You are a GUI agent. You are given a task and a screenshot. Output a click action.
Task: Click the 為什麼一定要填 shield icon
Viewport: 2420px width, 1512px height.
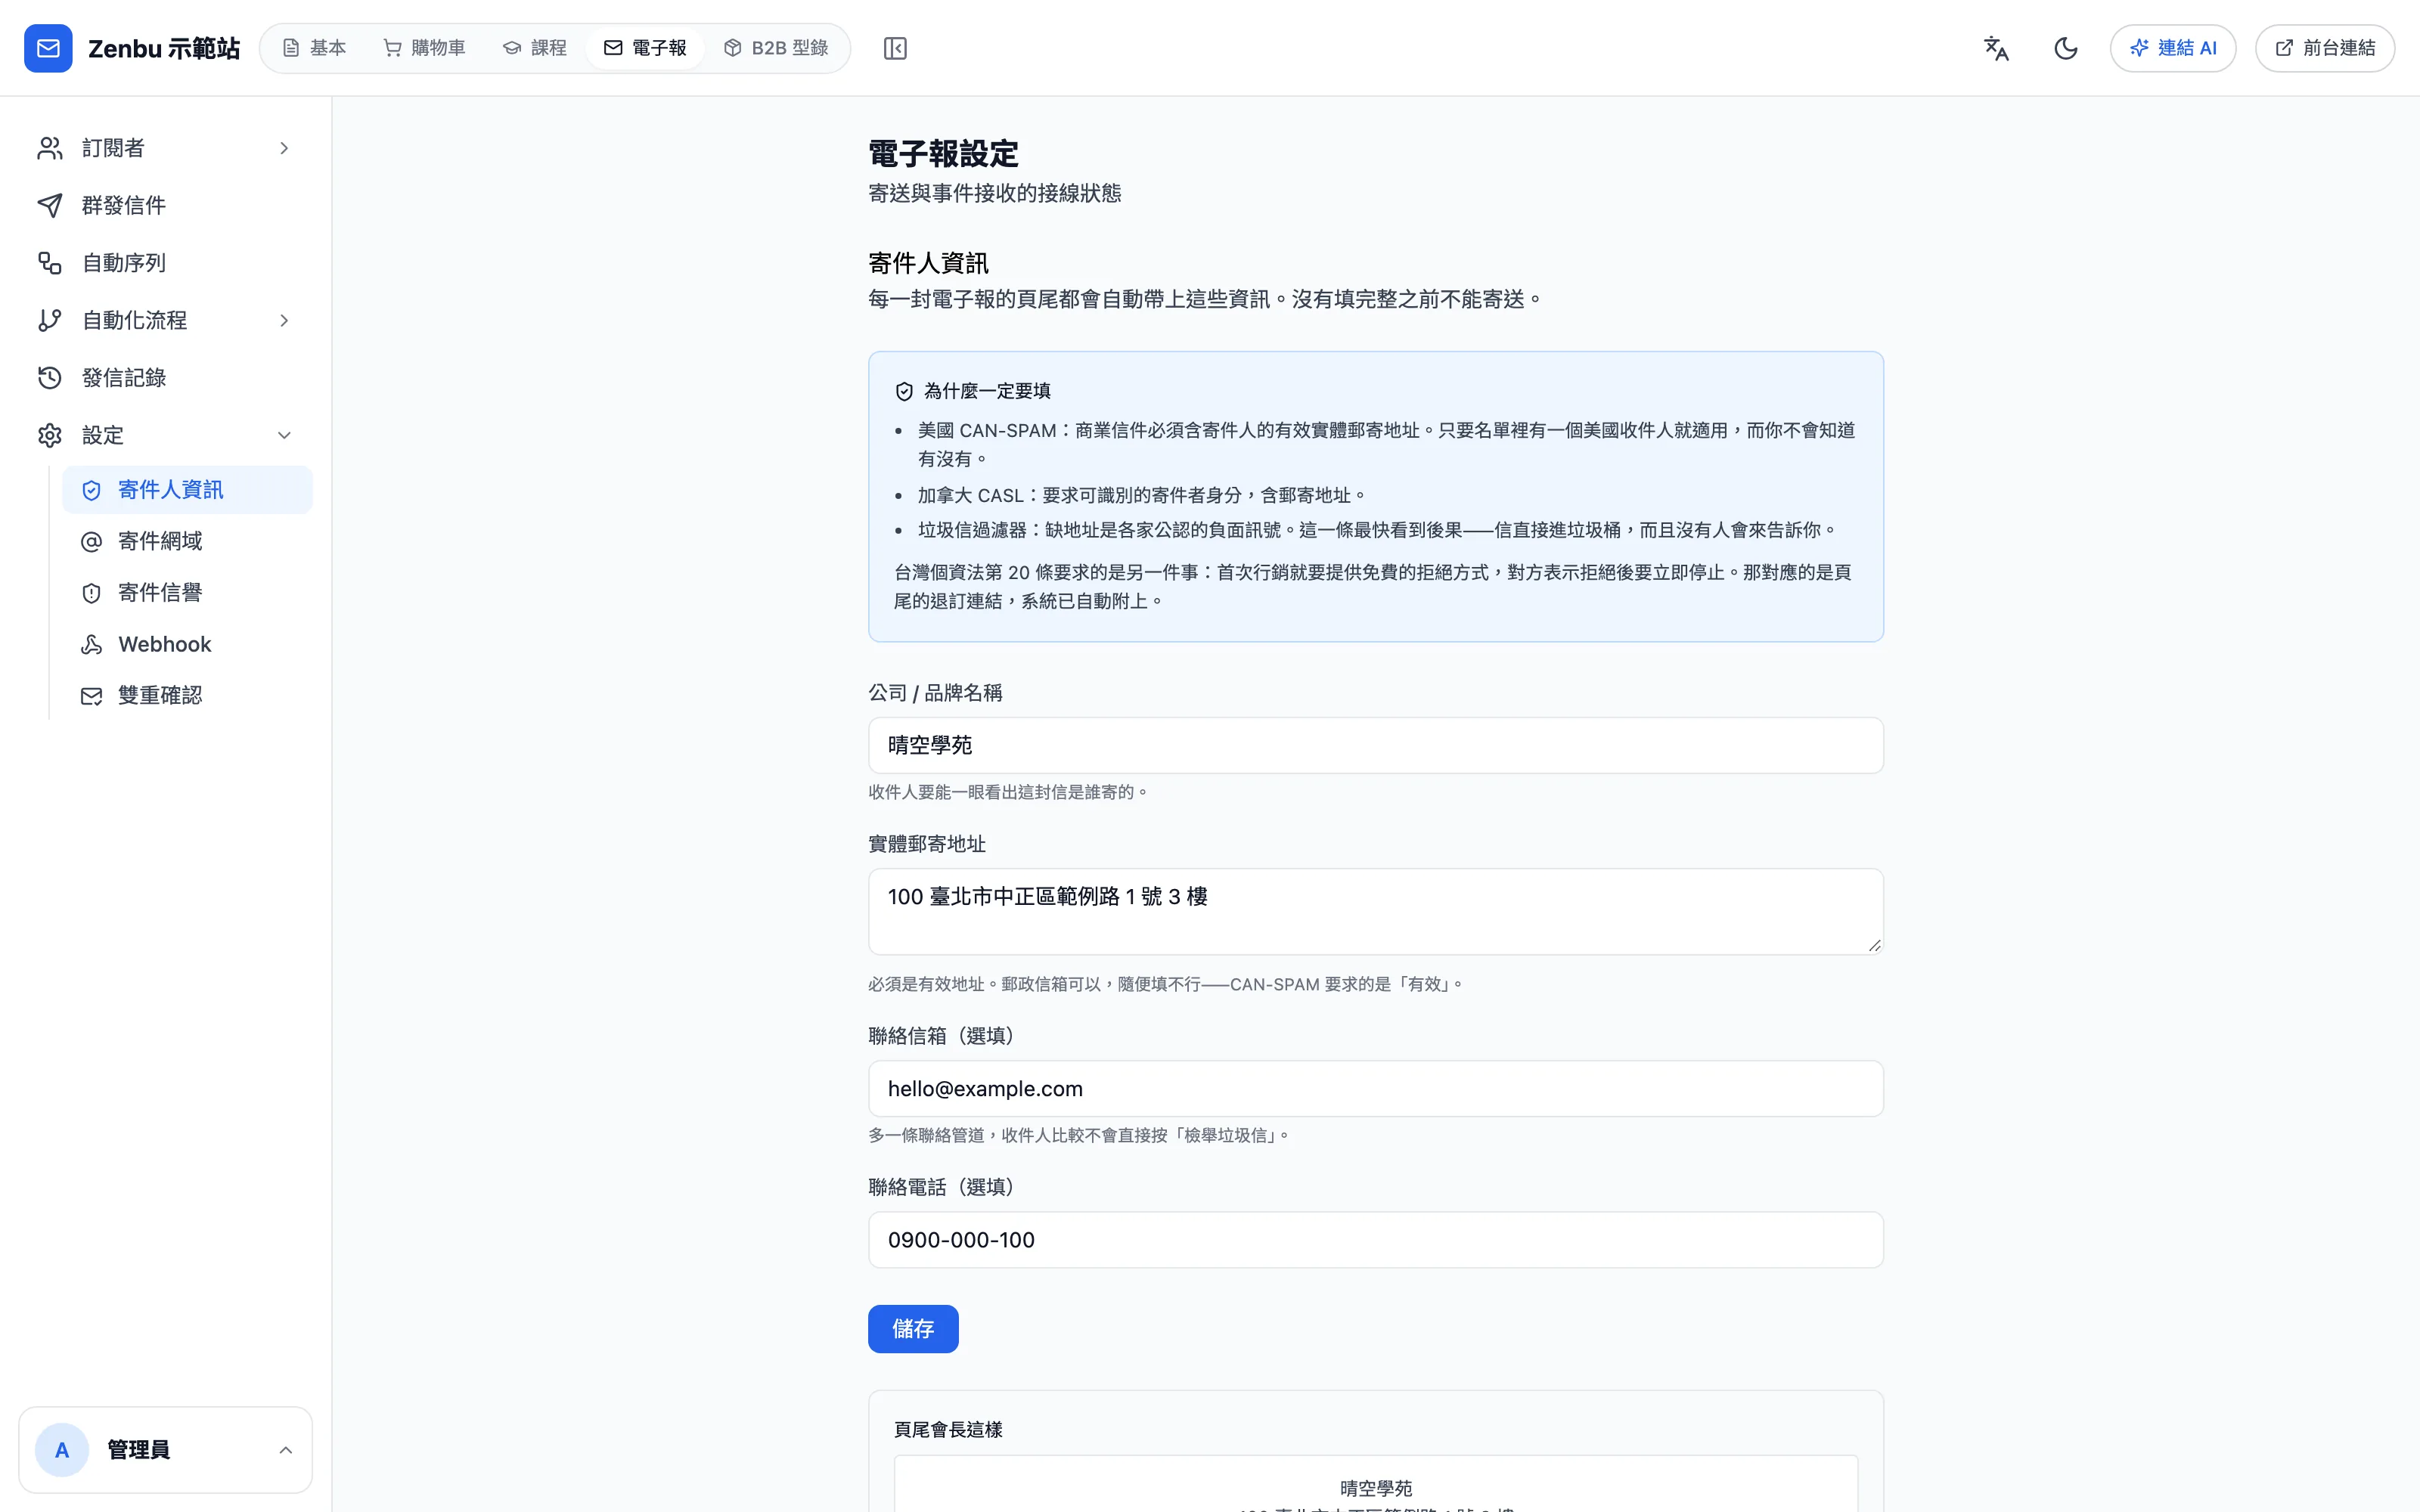(x=904, y=391)
